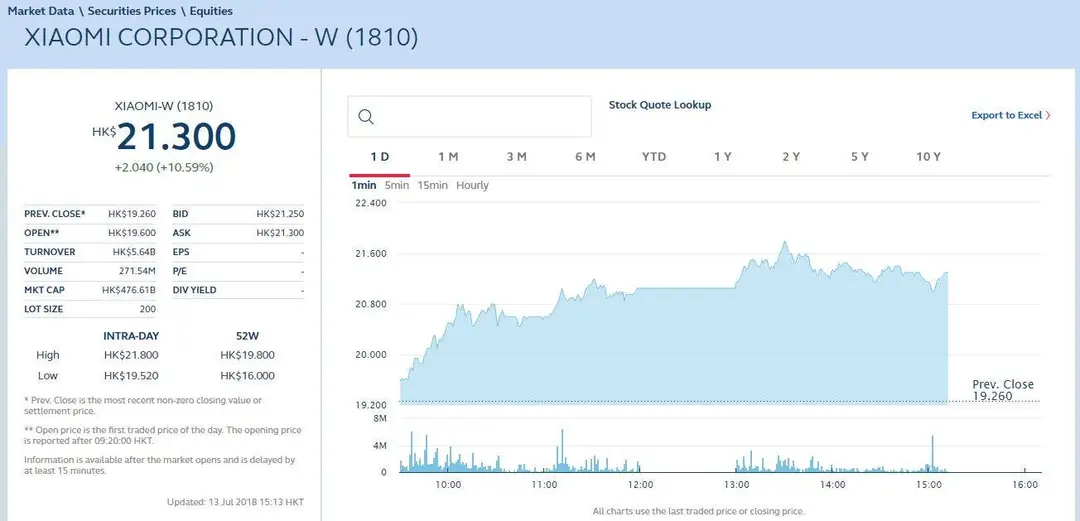This screenshot has width=1080, height=521.
Task: Click the 22.400 price axis label
Action: (x=370, y=203)
